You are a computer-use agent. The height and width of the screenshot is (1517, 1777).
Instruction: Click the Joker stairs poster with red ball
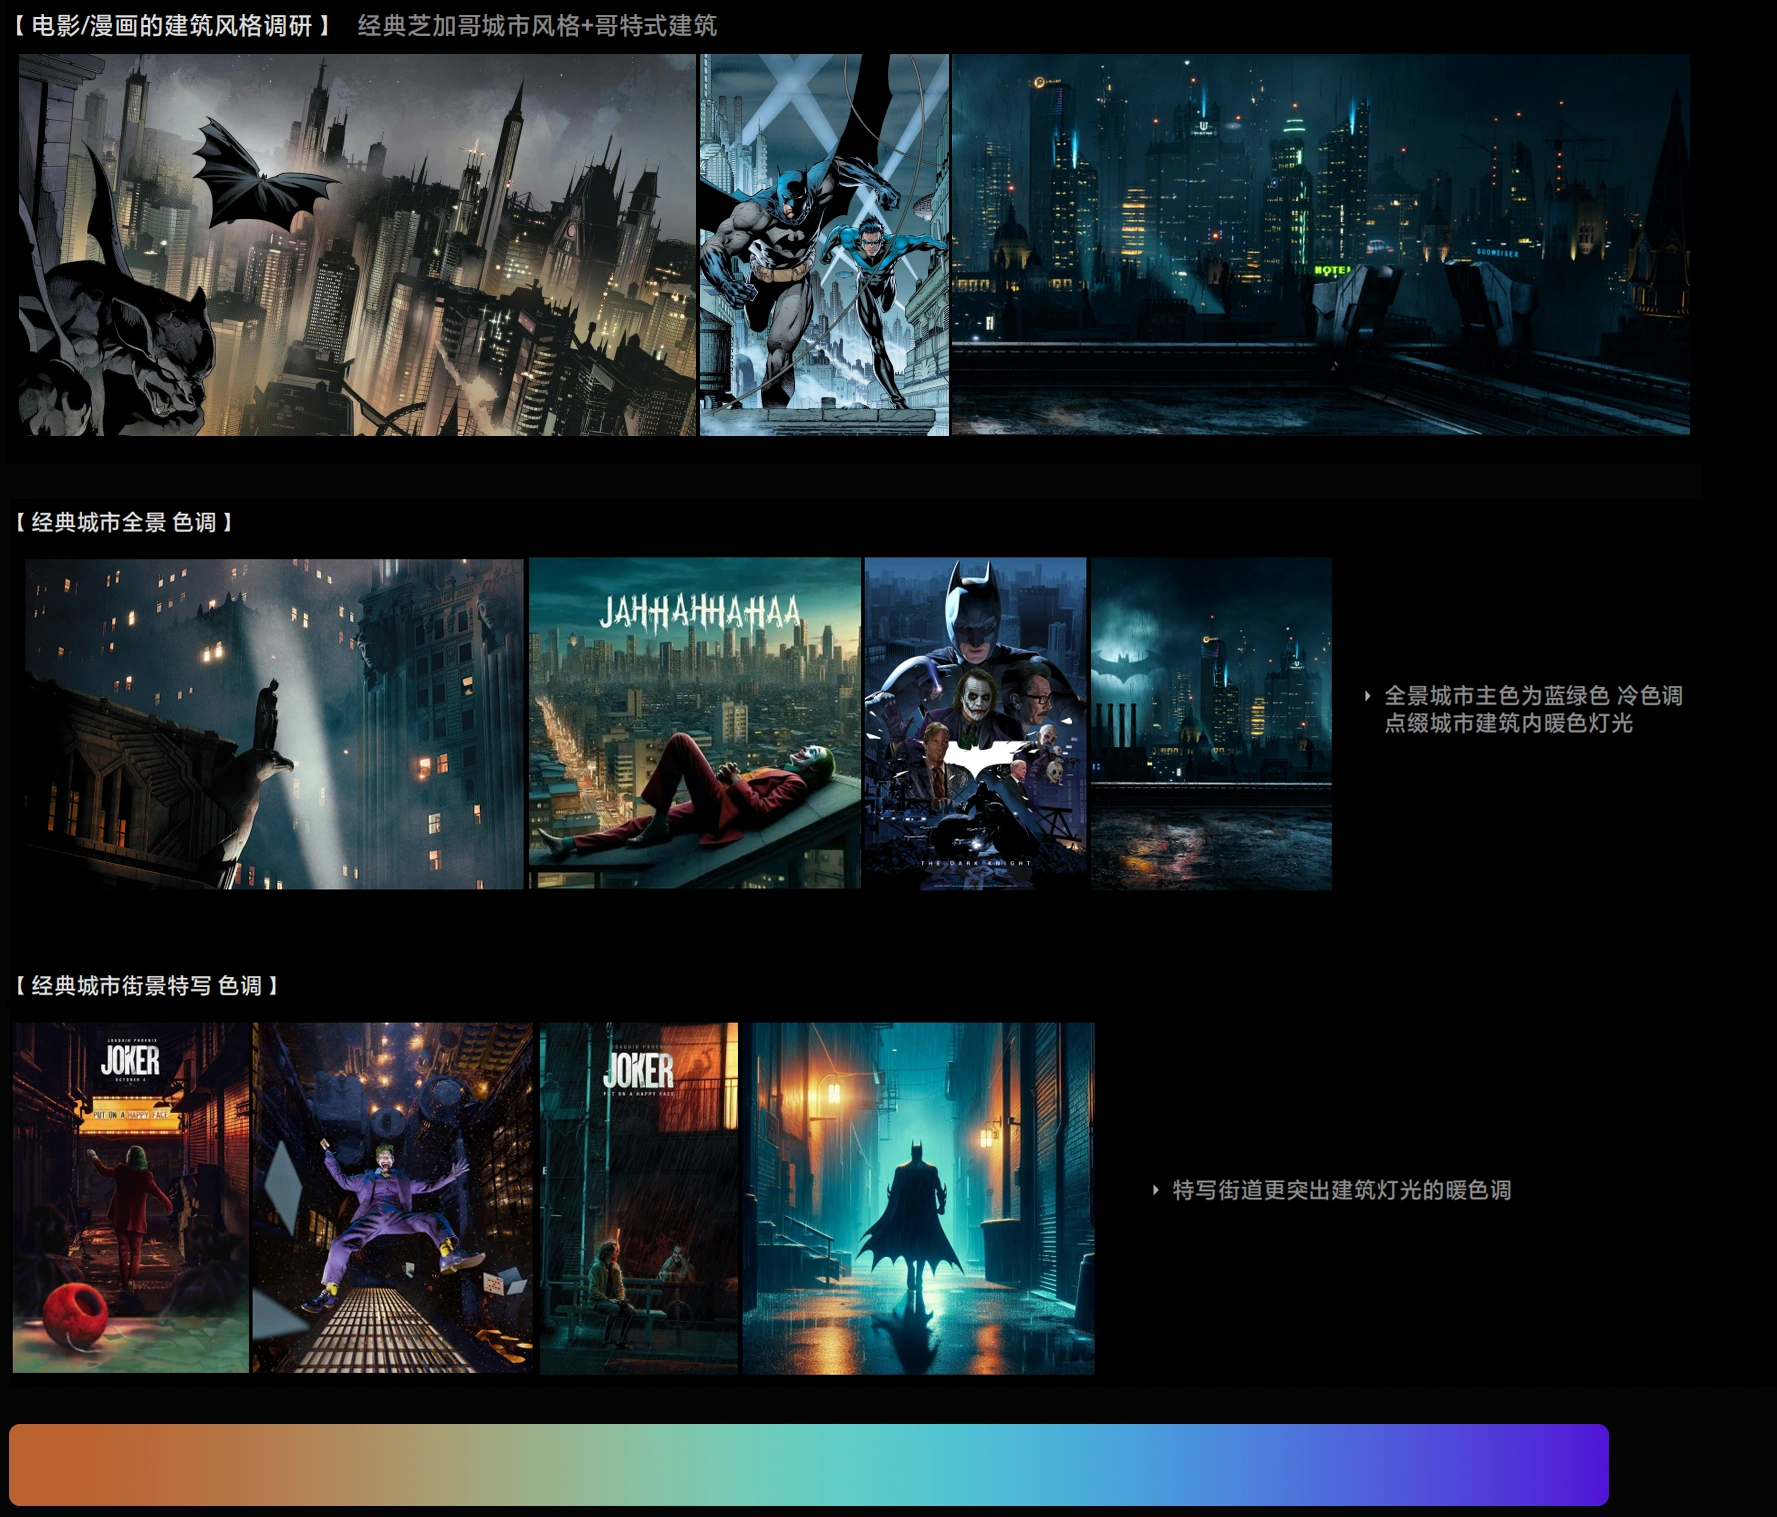click(131, 1197)
